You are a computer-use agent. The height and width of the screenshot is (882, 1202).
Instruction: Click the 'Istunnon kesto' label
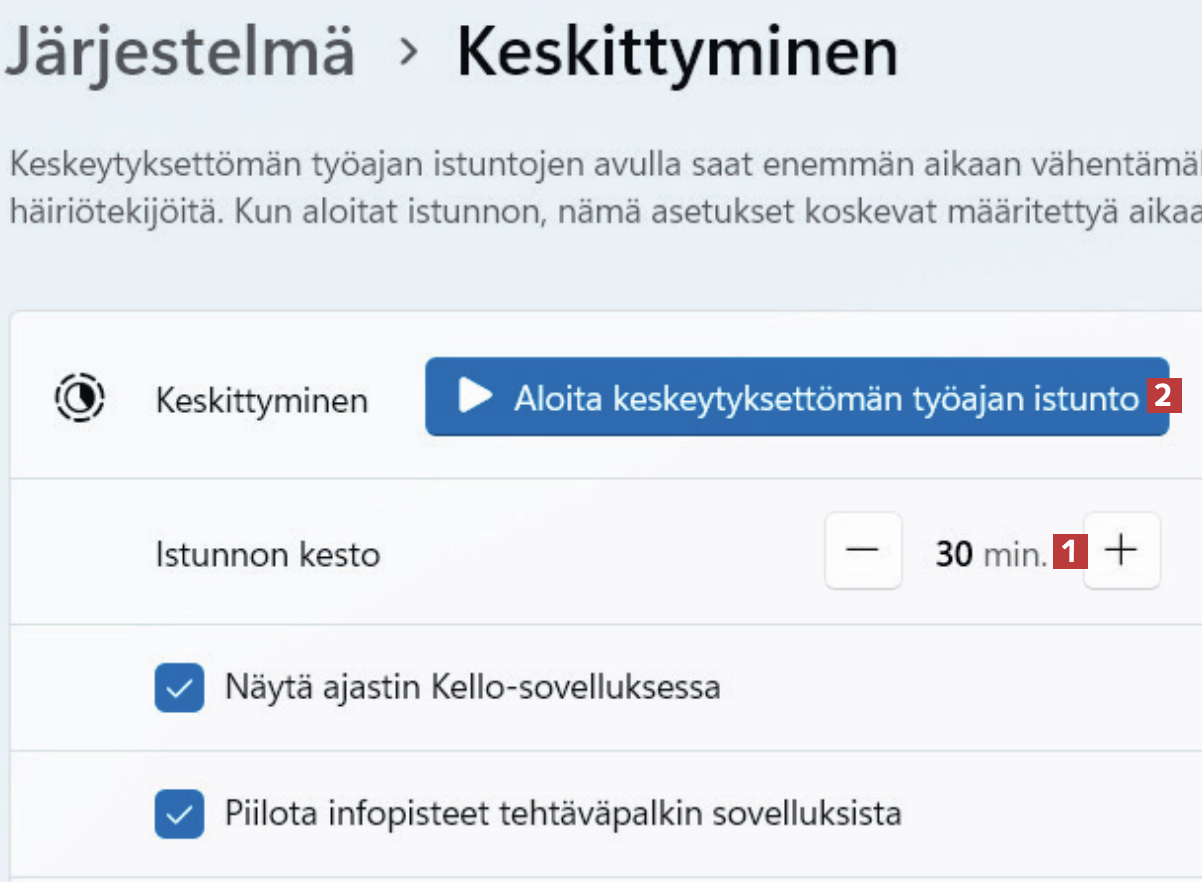point(268,553)
